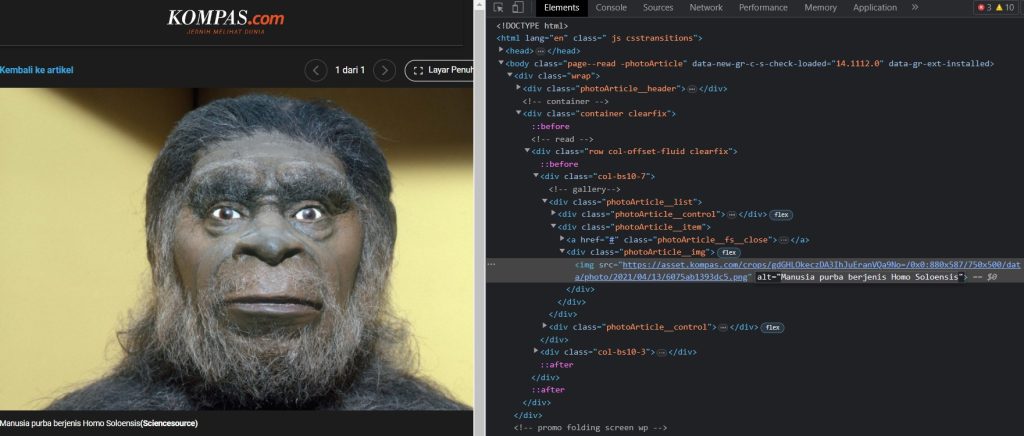
Task: Open the Sources tab
Action: tap(658, 8)
